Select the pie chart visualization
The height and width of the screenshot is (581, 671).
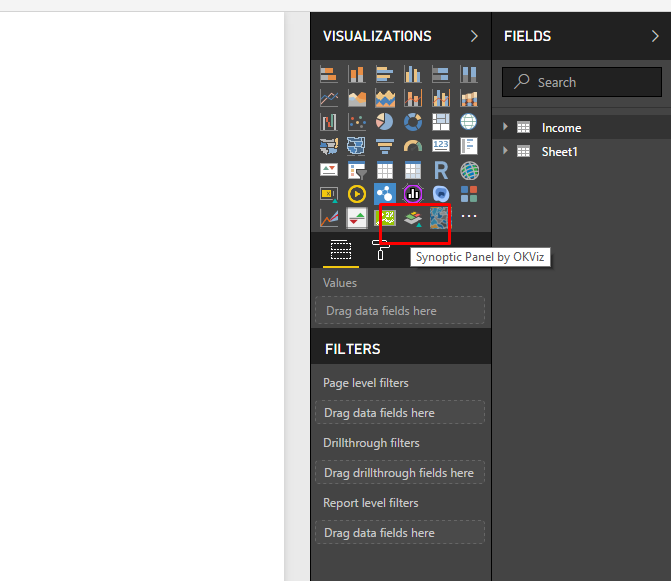click(385, 122)
